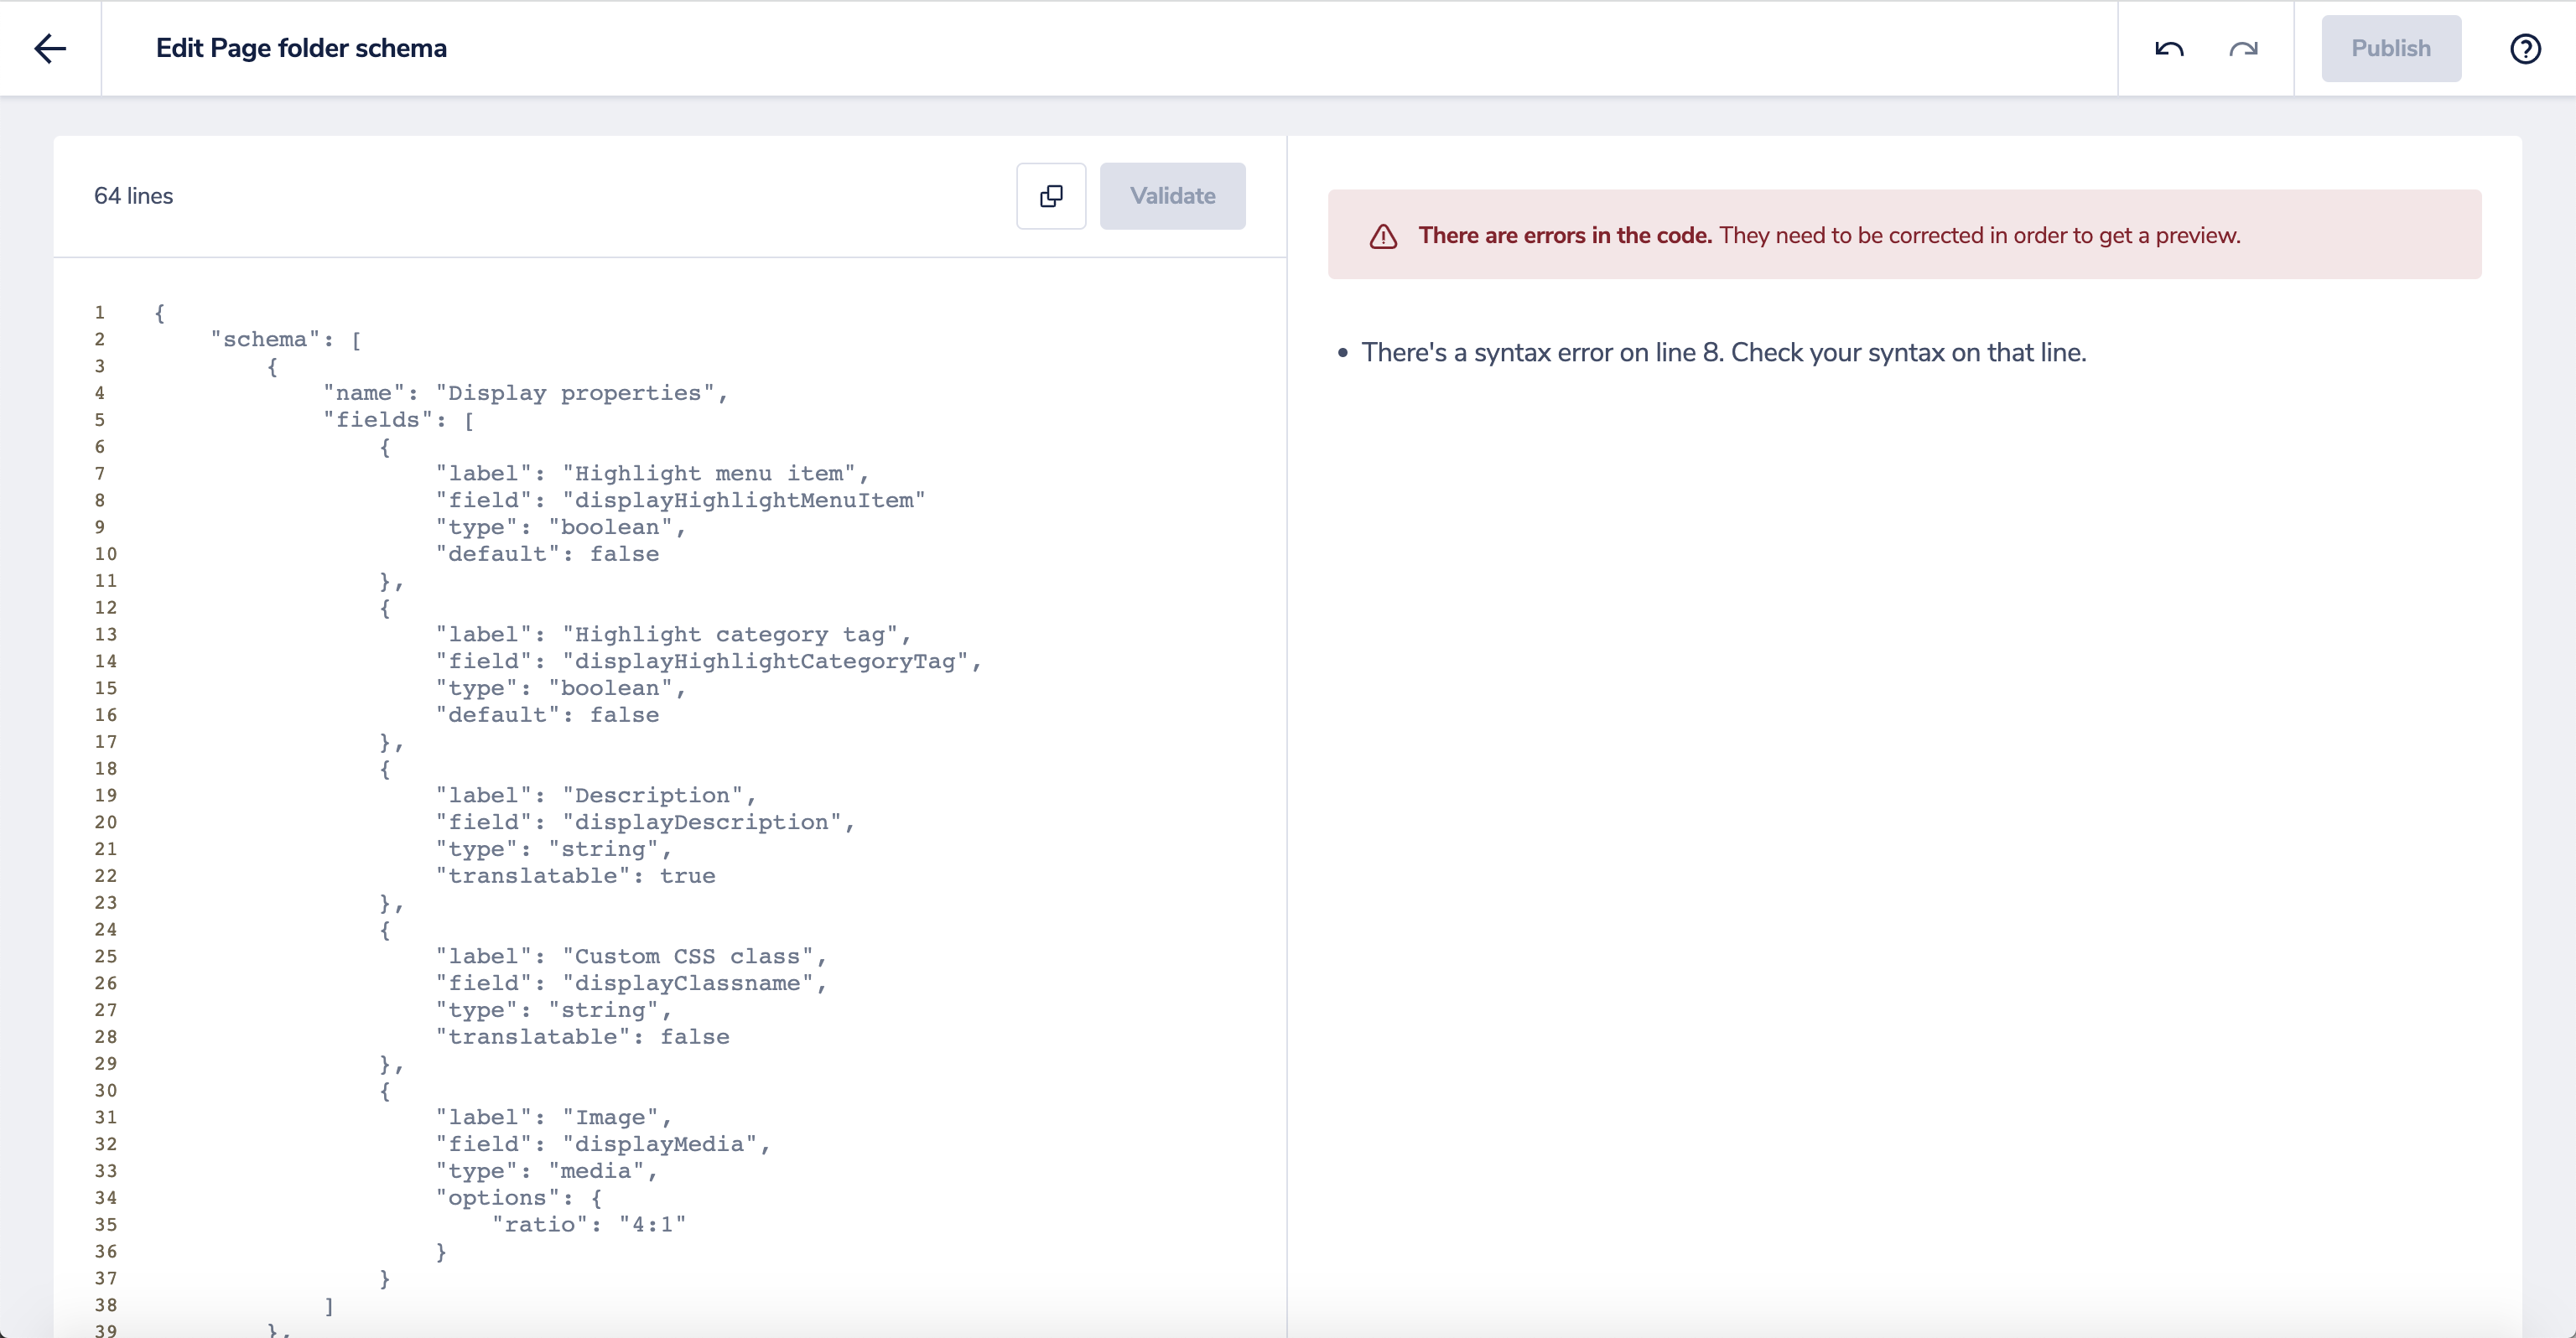Click the "schema": [ opening line
The width and height of the screenshot is (2576, 1338).
[286, 339]
